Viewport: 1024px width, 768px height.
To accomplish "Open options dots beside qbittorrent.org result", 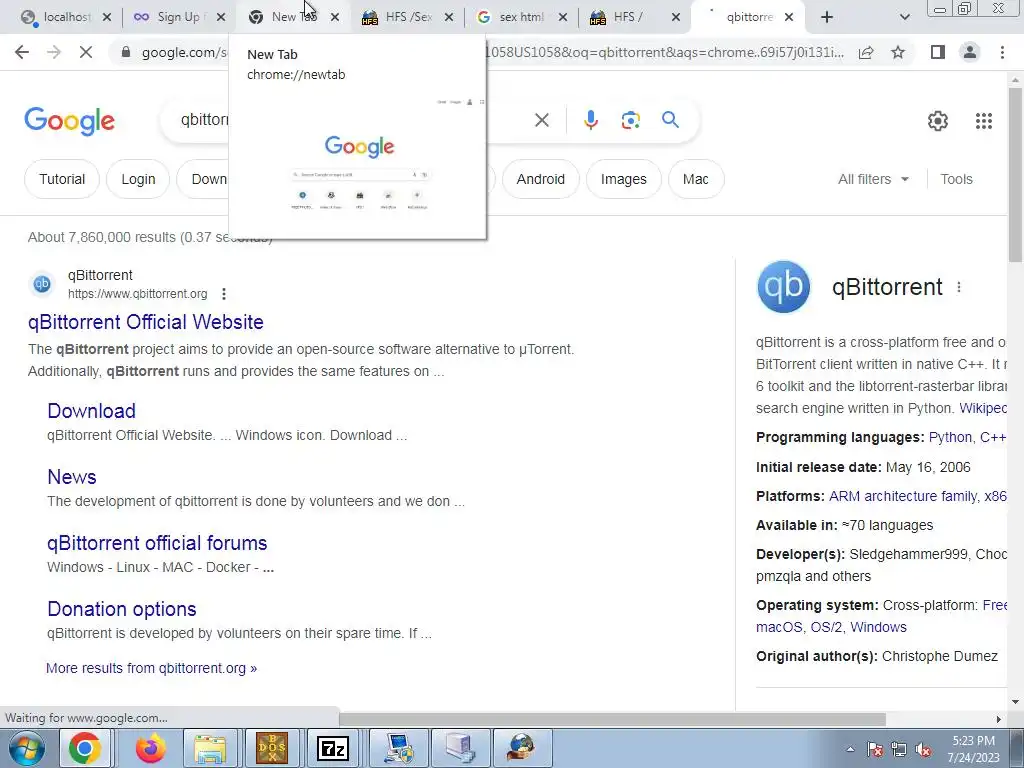I will coord(224,294).
